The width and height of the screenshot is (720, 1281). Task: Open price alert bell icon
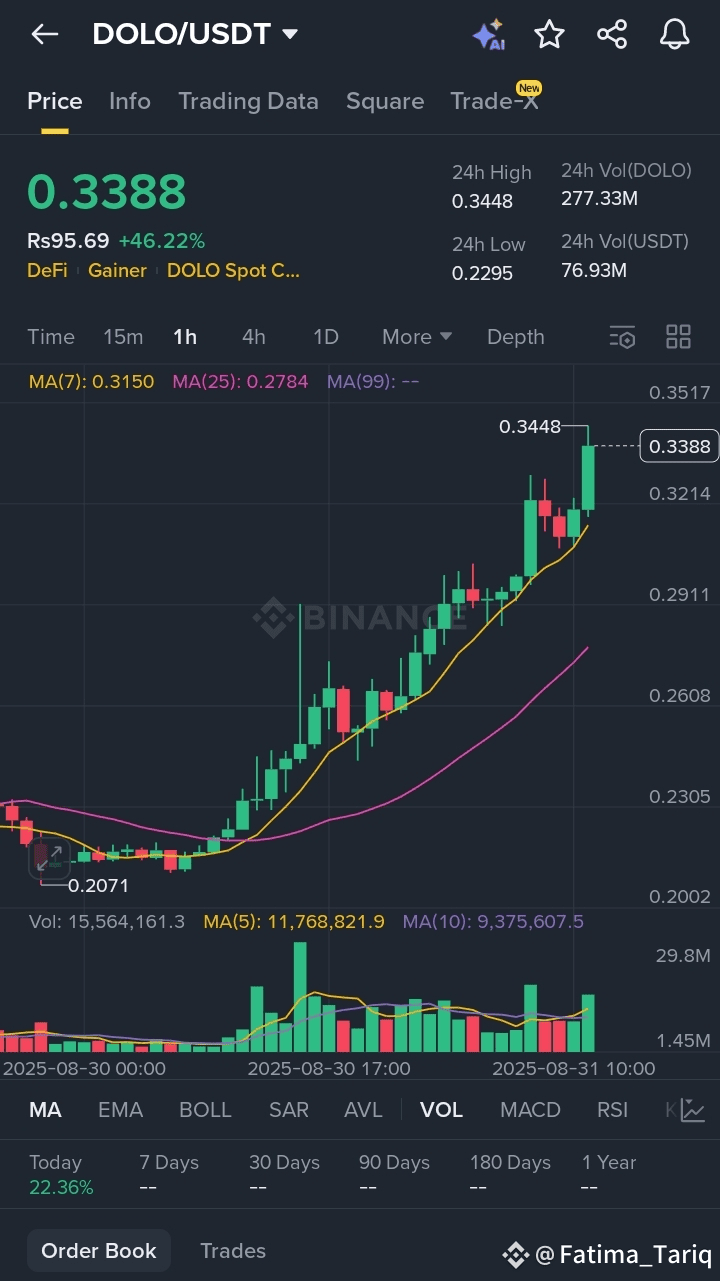tap(675, 35)
